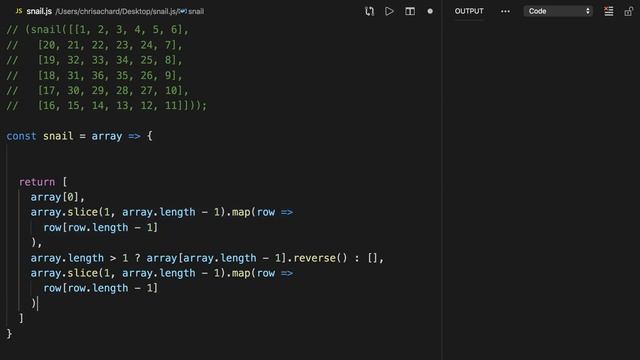Click comment line with 17, 30, 29

98,91
